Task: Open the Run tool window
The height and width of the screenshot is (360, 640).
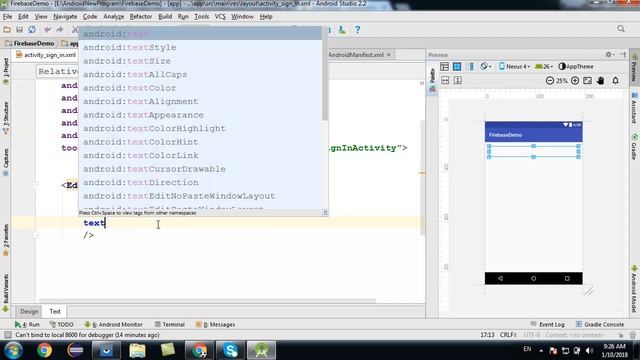Action: (x=27, y=324)
